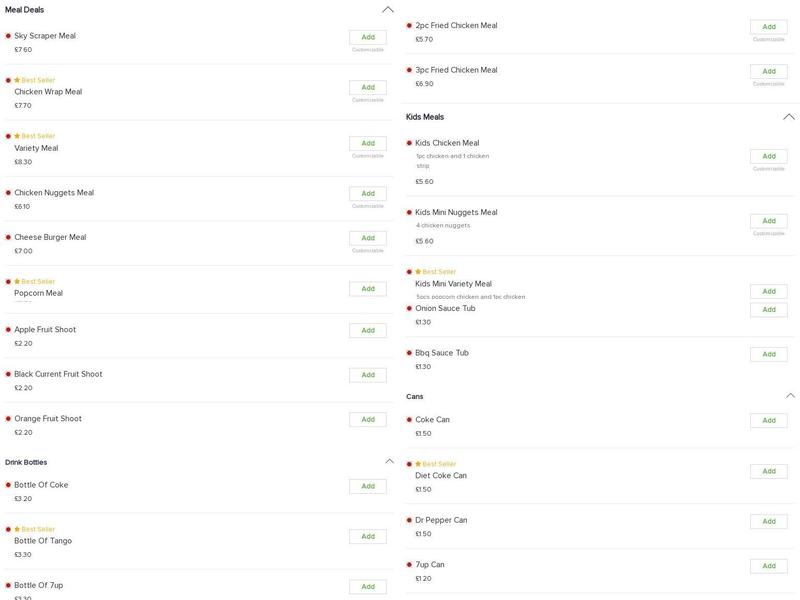Open the Kids Mini Nuggets Meal item
800x600 pixels.
(x=456, y=212)
